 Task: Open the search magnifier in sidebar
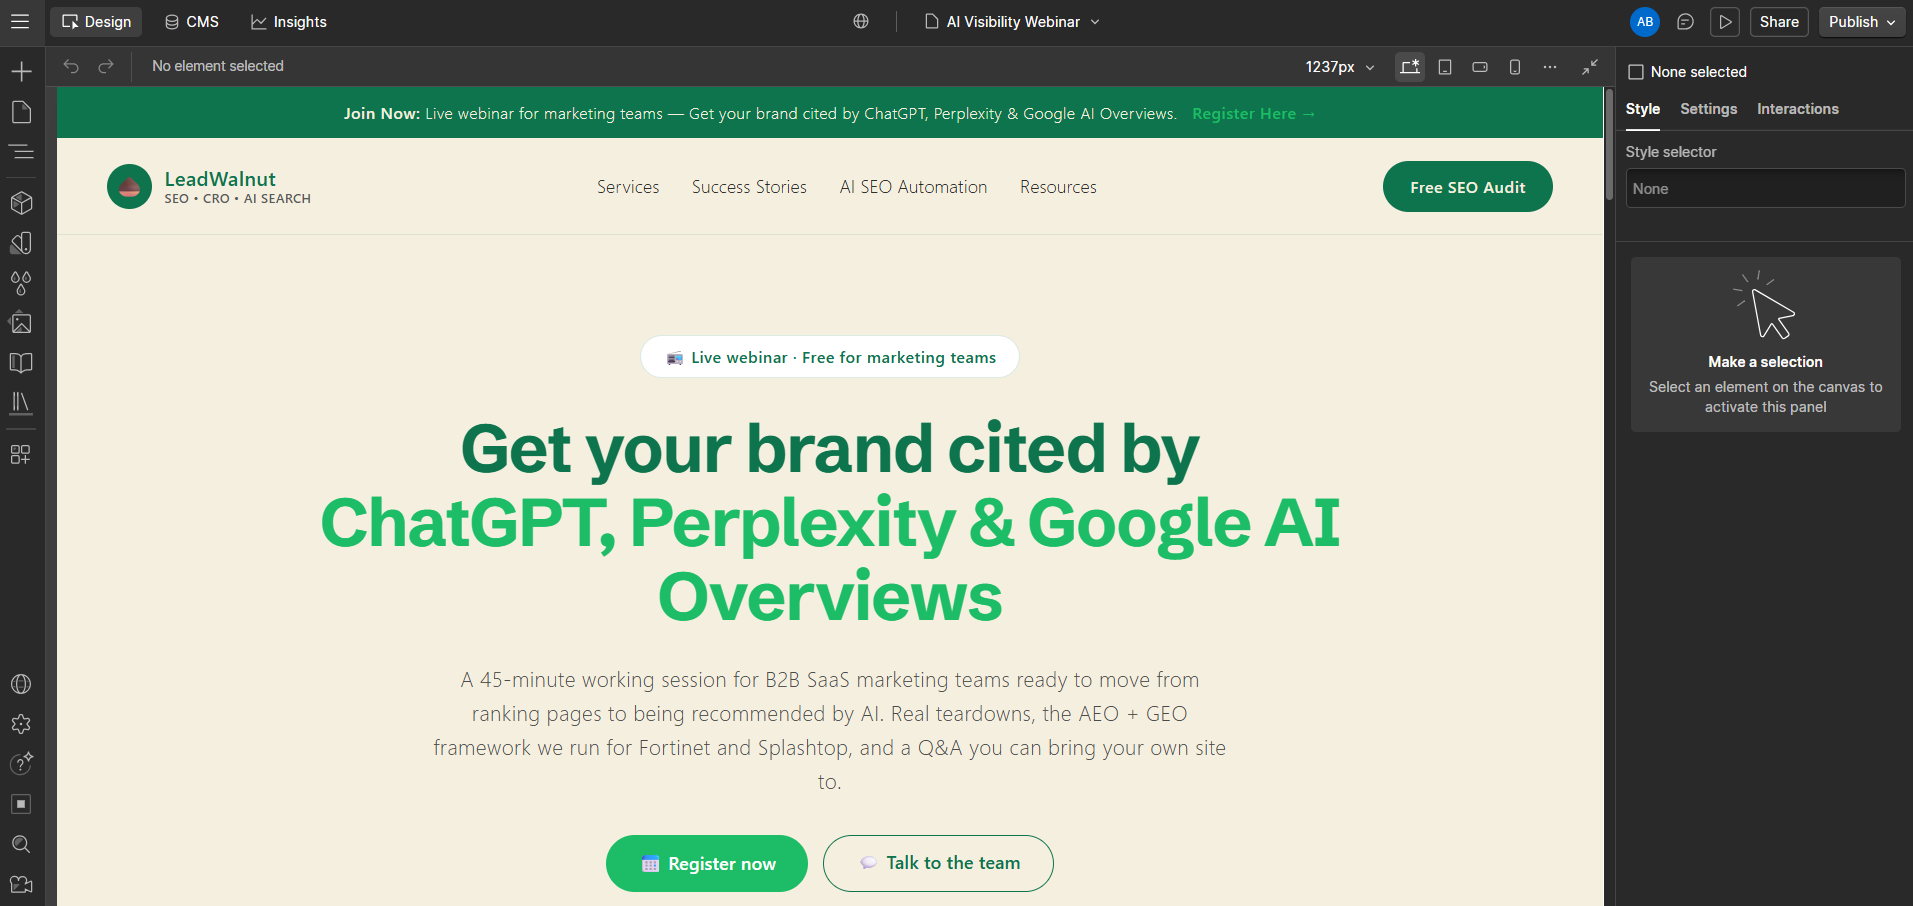point(21,844)
